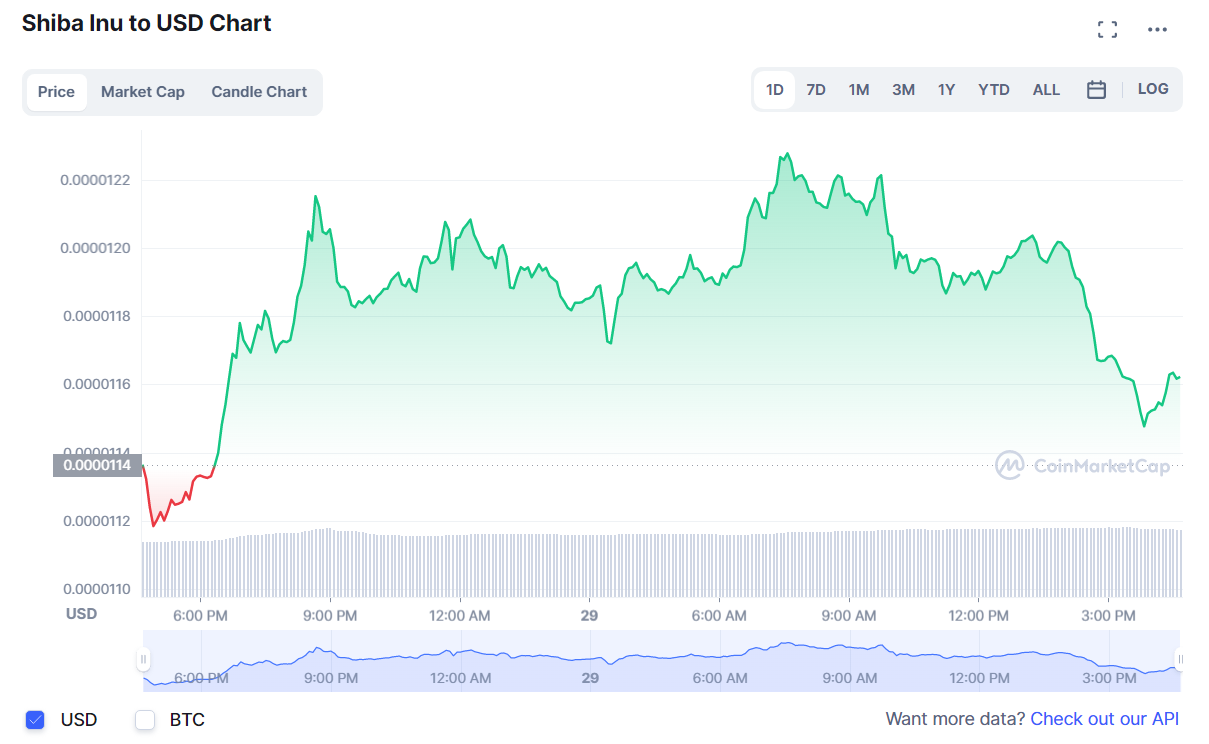Open fullscreen chart view icon
Viewport: 1209px width, 744px height.
[x=1107, y=30]
